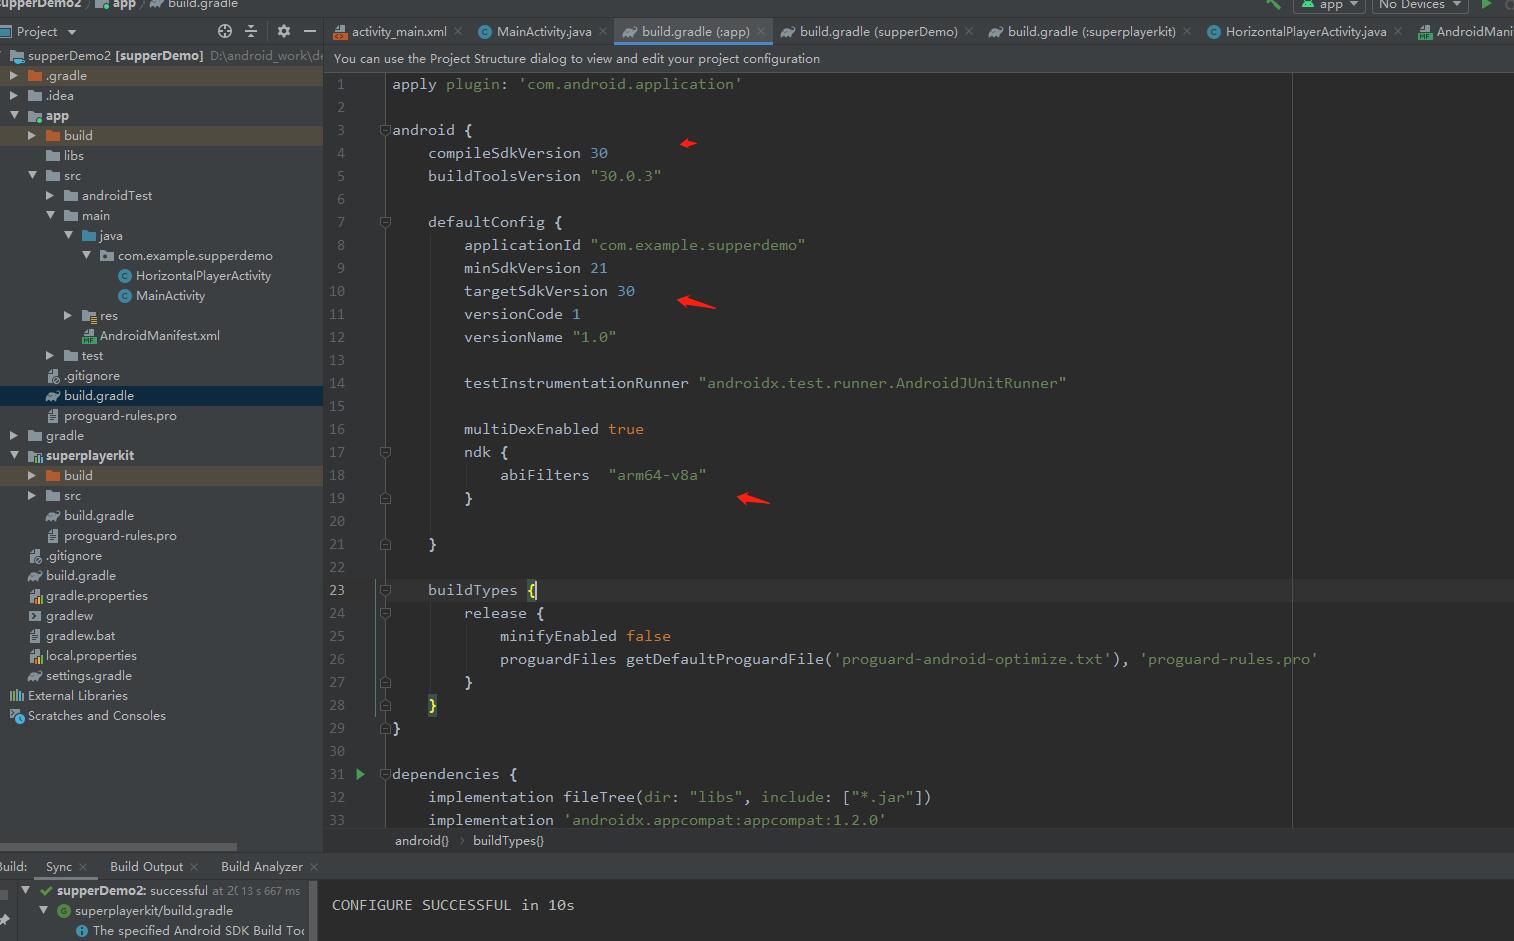1514x941 pixels.
Task: Switch to build.gradle (supperDemo) tab
Action: tap(878, 32)
